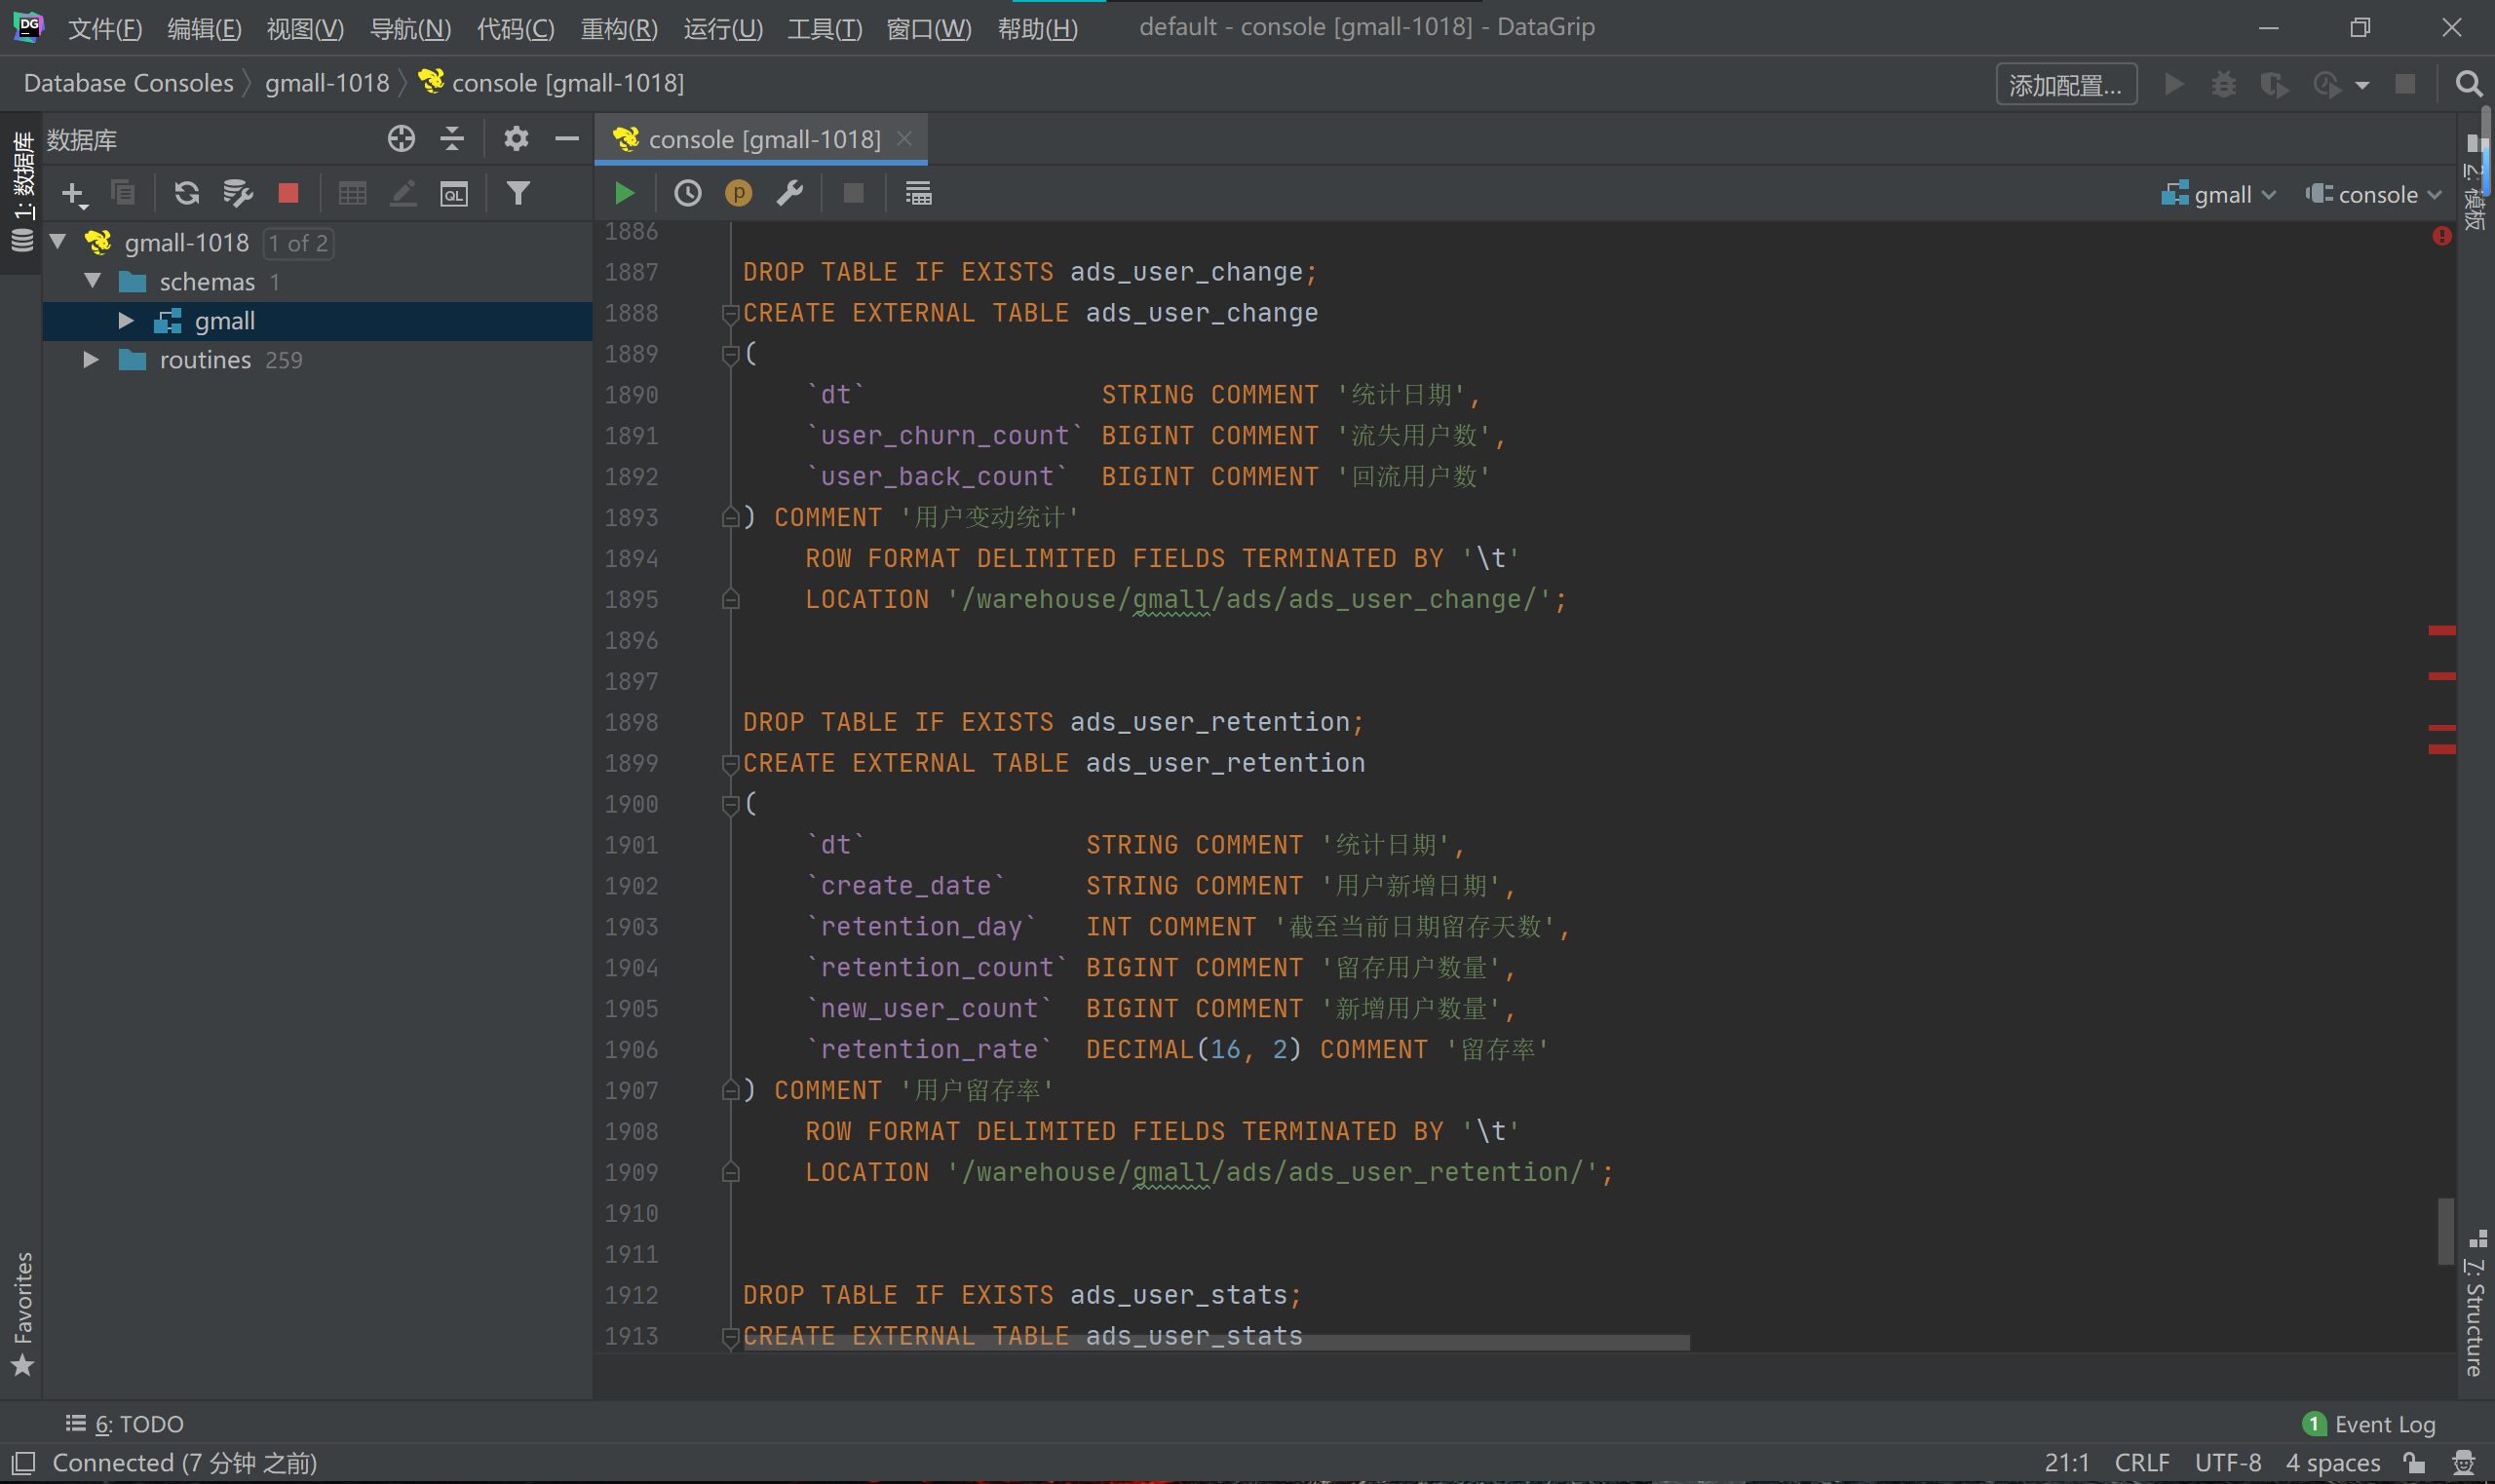Open the gmall schema dropdown in the console toolbar
The width and height of the screenshot is (2495, 1484).
click(x=2219, y=194)
